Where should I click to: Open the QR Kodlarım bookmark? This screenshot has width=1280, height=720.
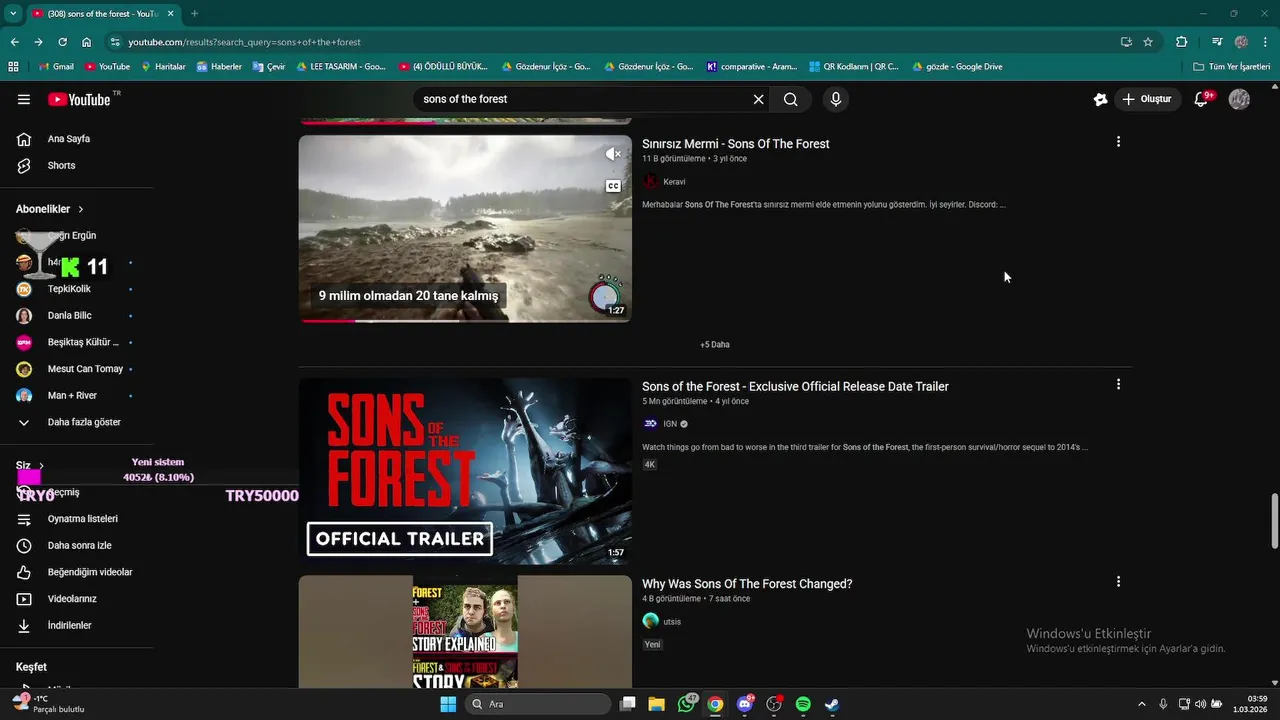[853, 67]
